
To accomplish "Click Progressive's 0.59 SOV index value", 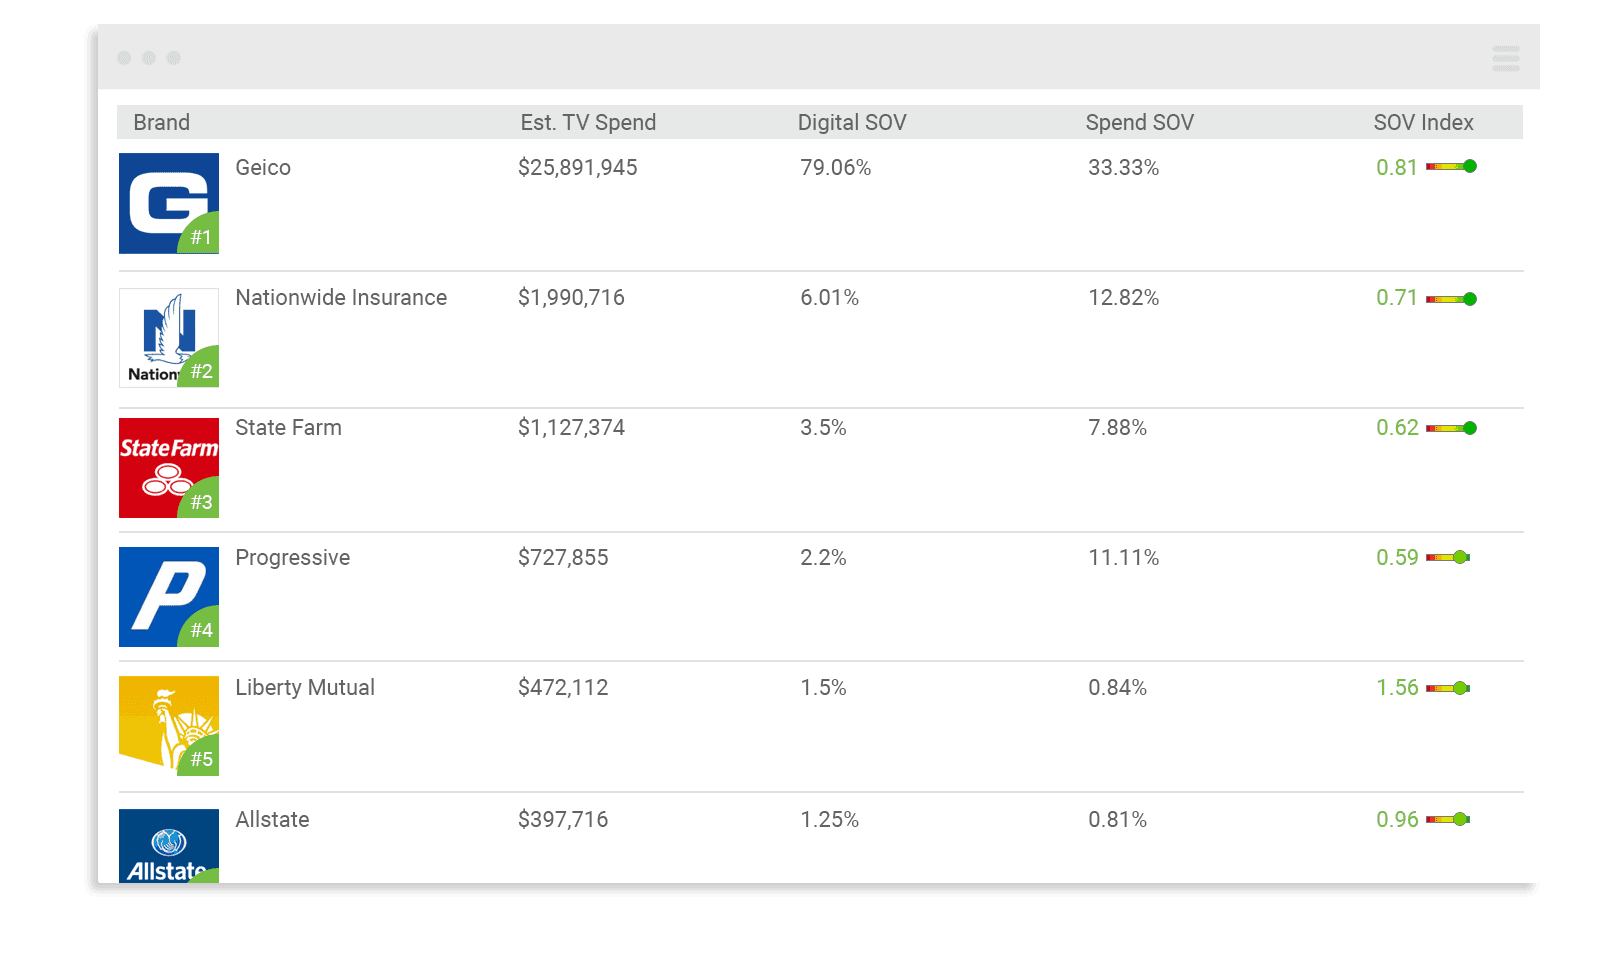I will click(x=1397, y=557).
